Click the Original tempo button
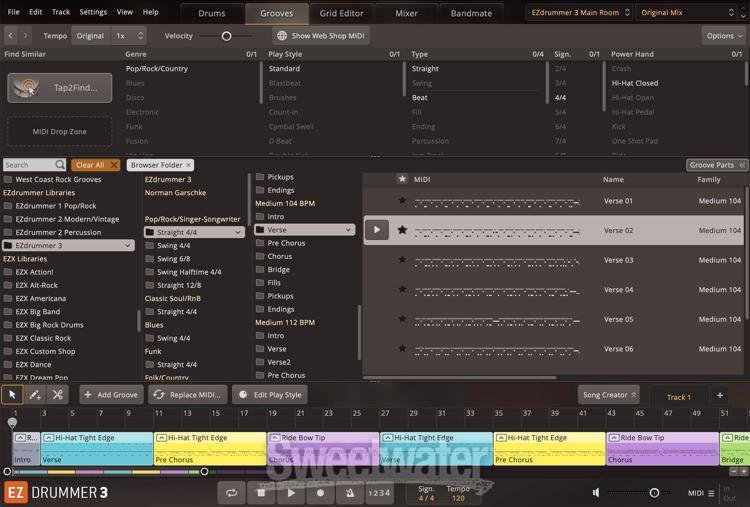The height and width of the screenshot is (507, 750). 90,35
